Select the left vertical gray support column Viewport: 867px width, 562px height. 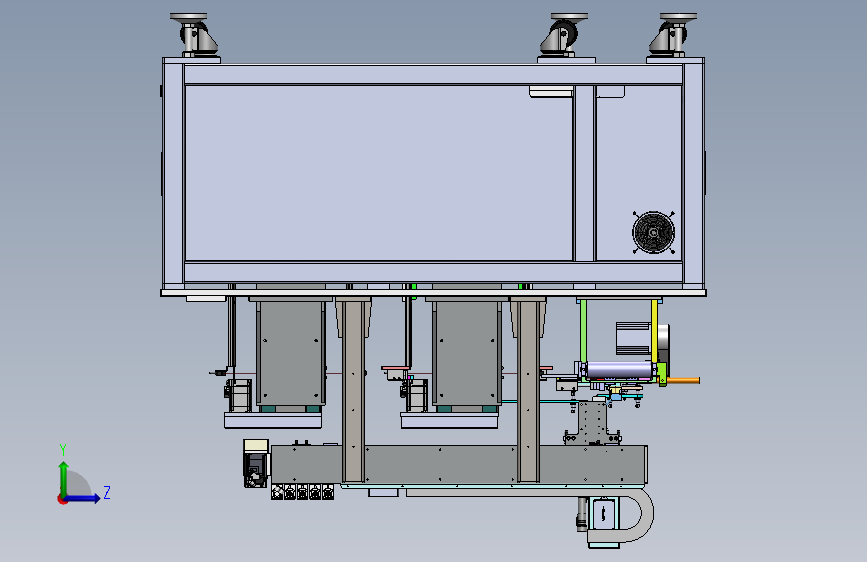353,391
